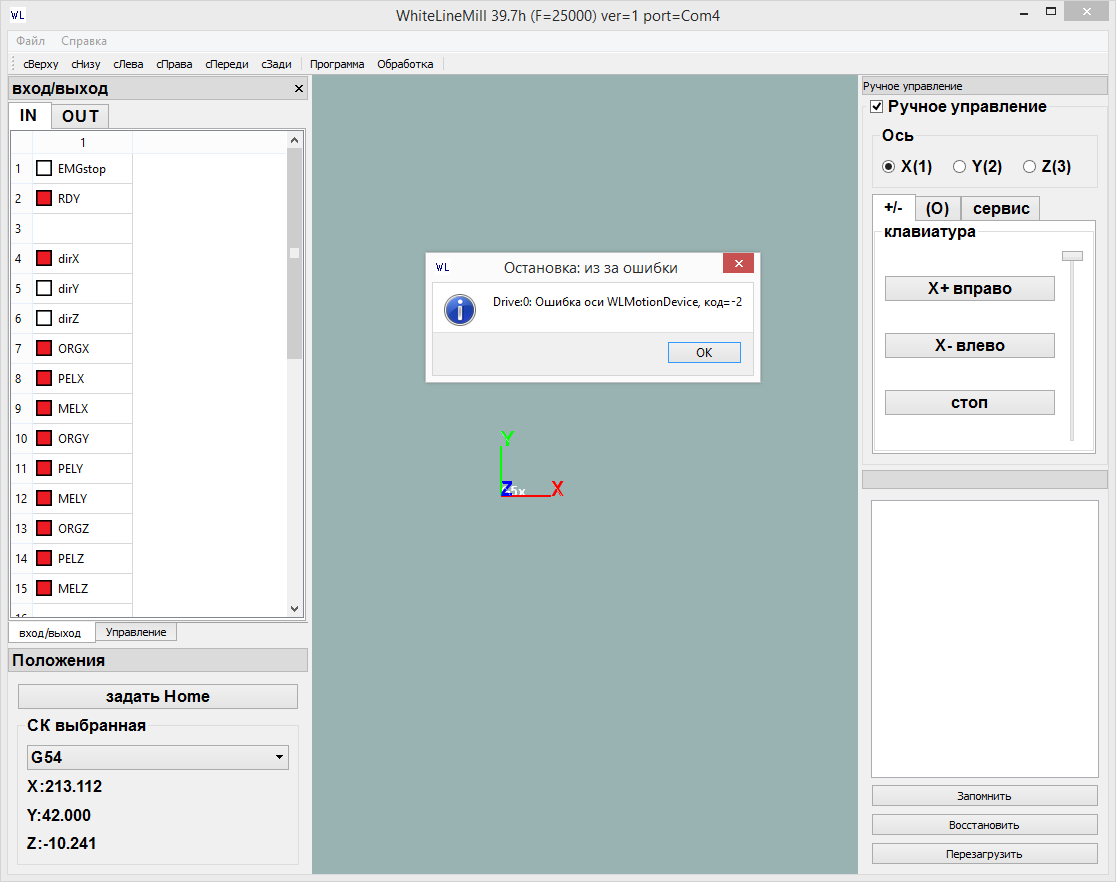
Task: Click the стоп button
Action: (969, 402)
